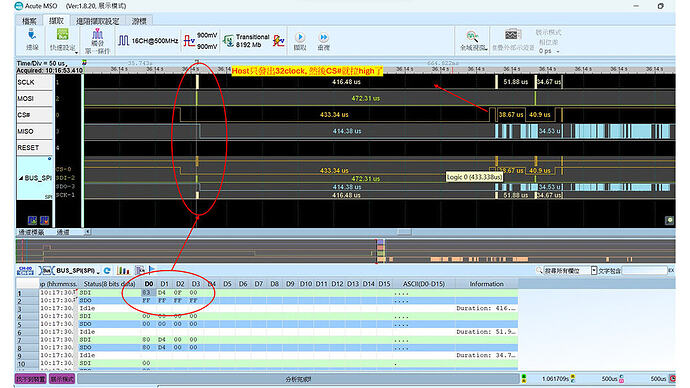The height and width of the screenshot is (388, 690).
Task: Click the channel header scroll left arrow
Action: click(x=88, y=232)
